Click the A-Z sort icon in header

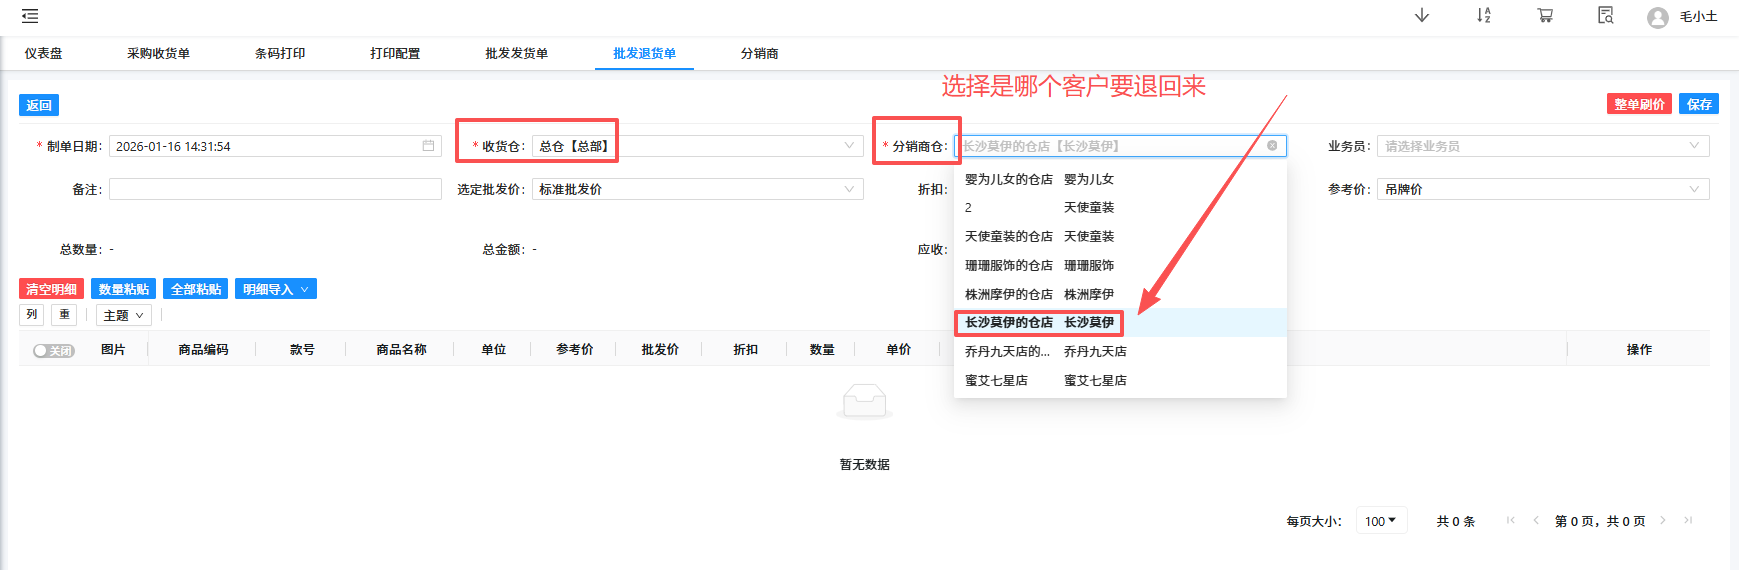coord(1484,15)
